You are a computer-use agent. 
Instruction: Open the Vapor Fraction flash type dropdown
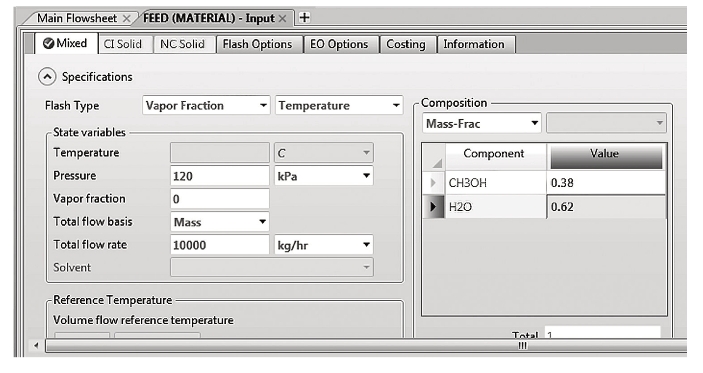206,105
